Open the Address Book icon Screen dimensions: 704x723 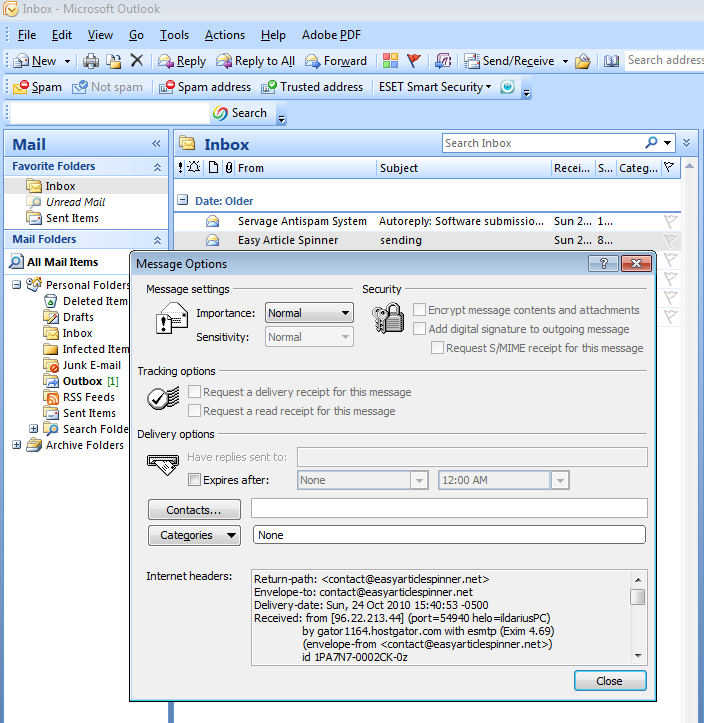point(611,61)
